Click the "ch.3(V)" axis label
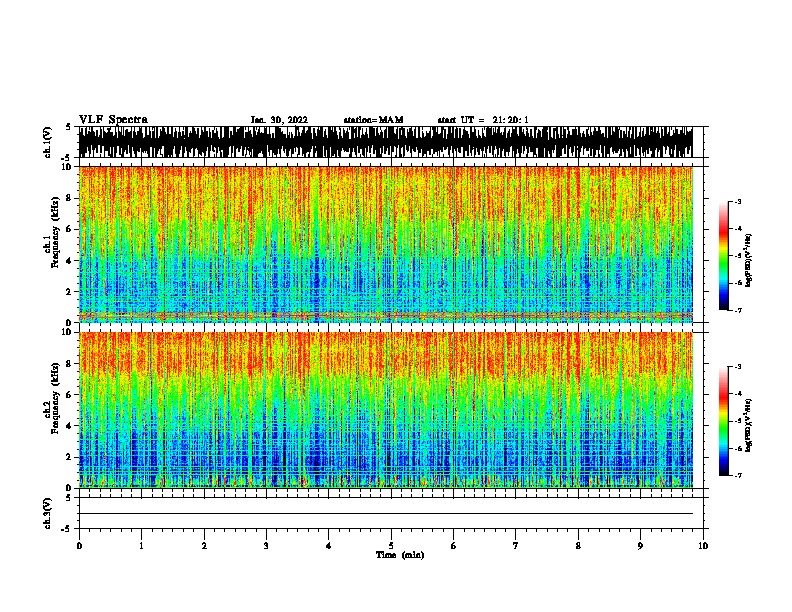This screenshot has height=612, width=792. [x=48, y=513]
